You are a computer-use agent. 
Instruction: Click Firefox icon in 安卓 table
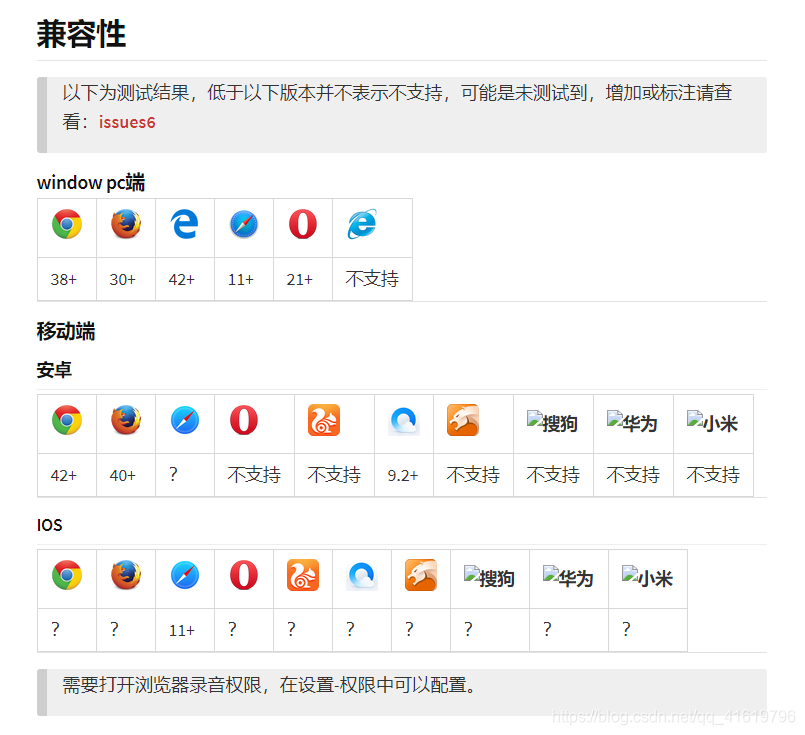point(126,420)
